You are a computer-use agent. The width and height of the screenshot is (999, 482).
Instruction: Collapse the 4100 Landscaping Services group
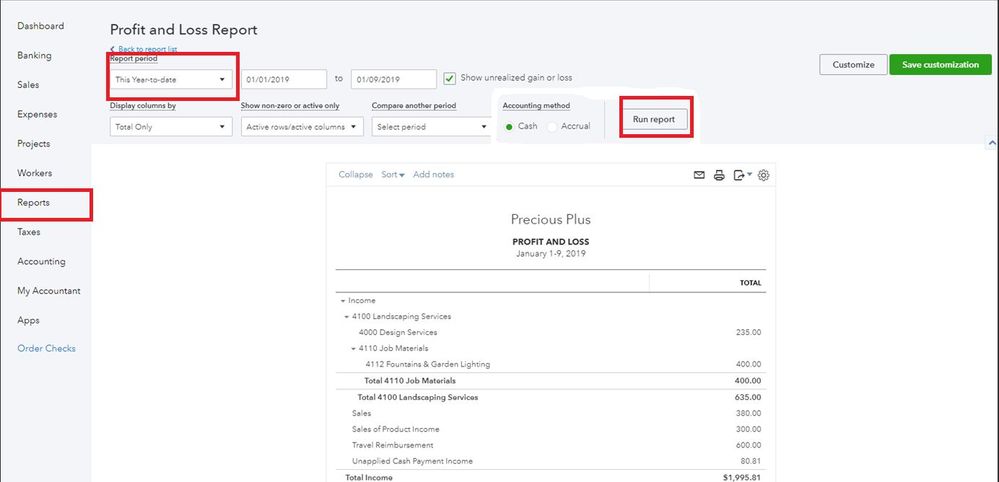pyautogui.click(x=347, y=317)
